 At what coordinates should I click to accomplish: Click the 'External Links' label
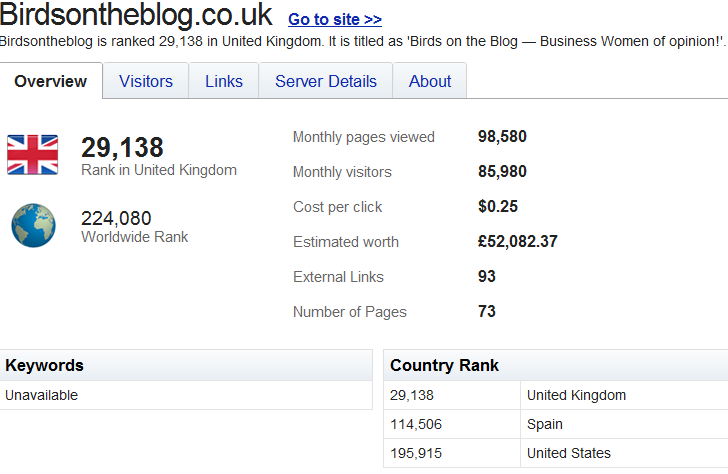(x=338, y=277)
